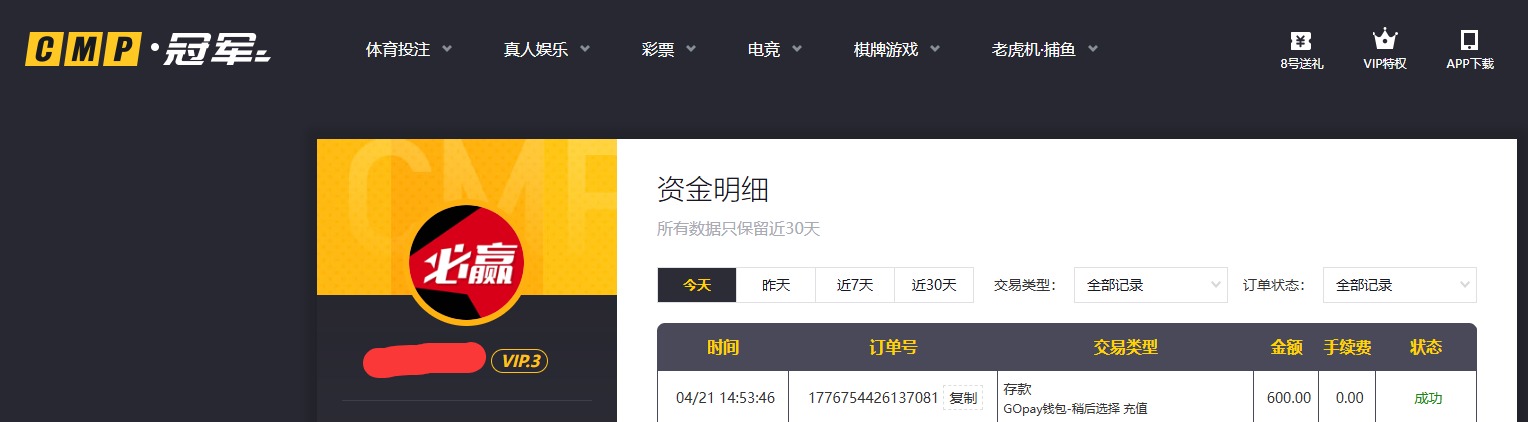Click the GOpay钱包-稍后选择 充值 description
This screenshot has height=422, width=1528.
[1075, 408]
